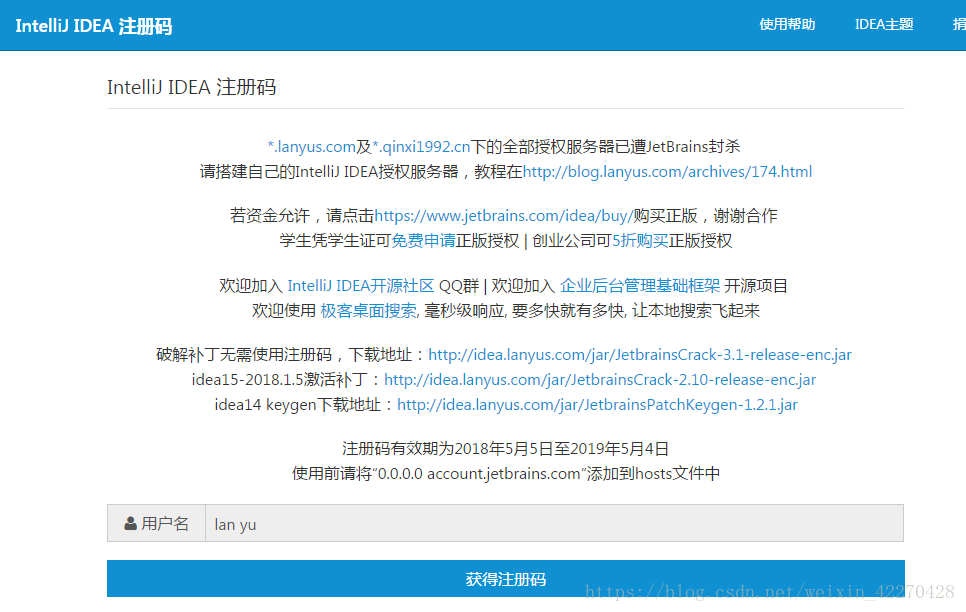Screen dimensions: 966x612
Task: Click the 获得注册码 button
Action: click(506, 579)
